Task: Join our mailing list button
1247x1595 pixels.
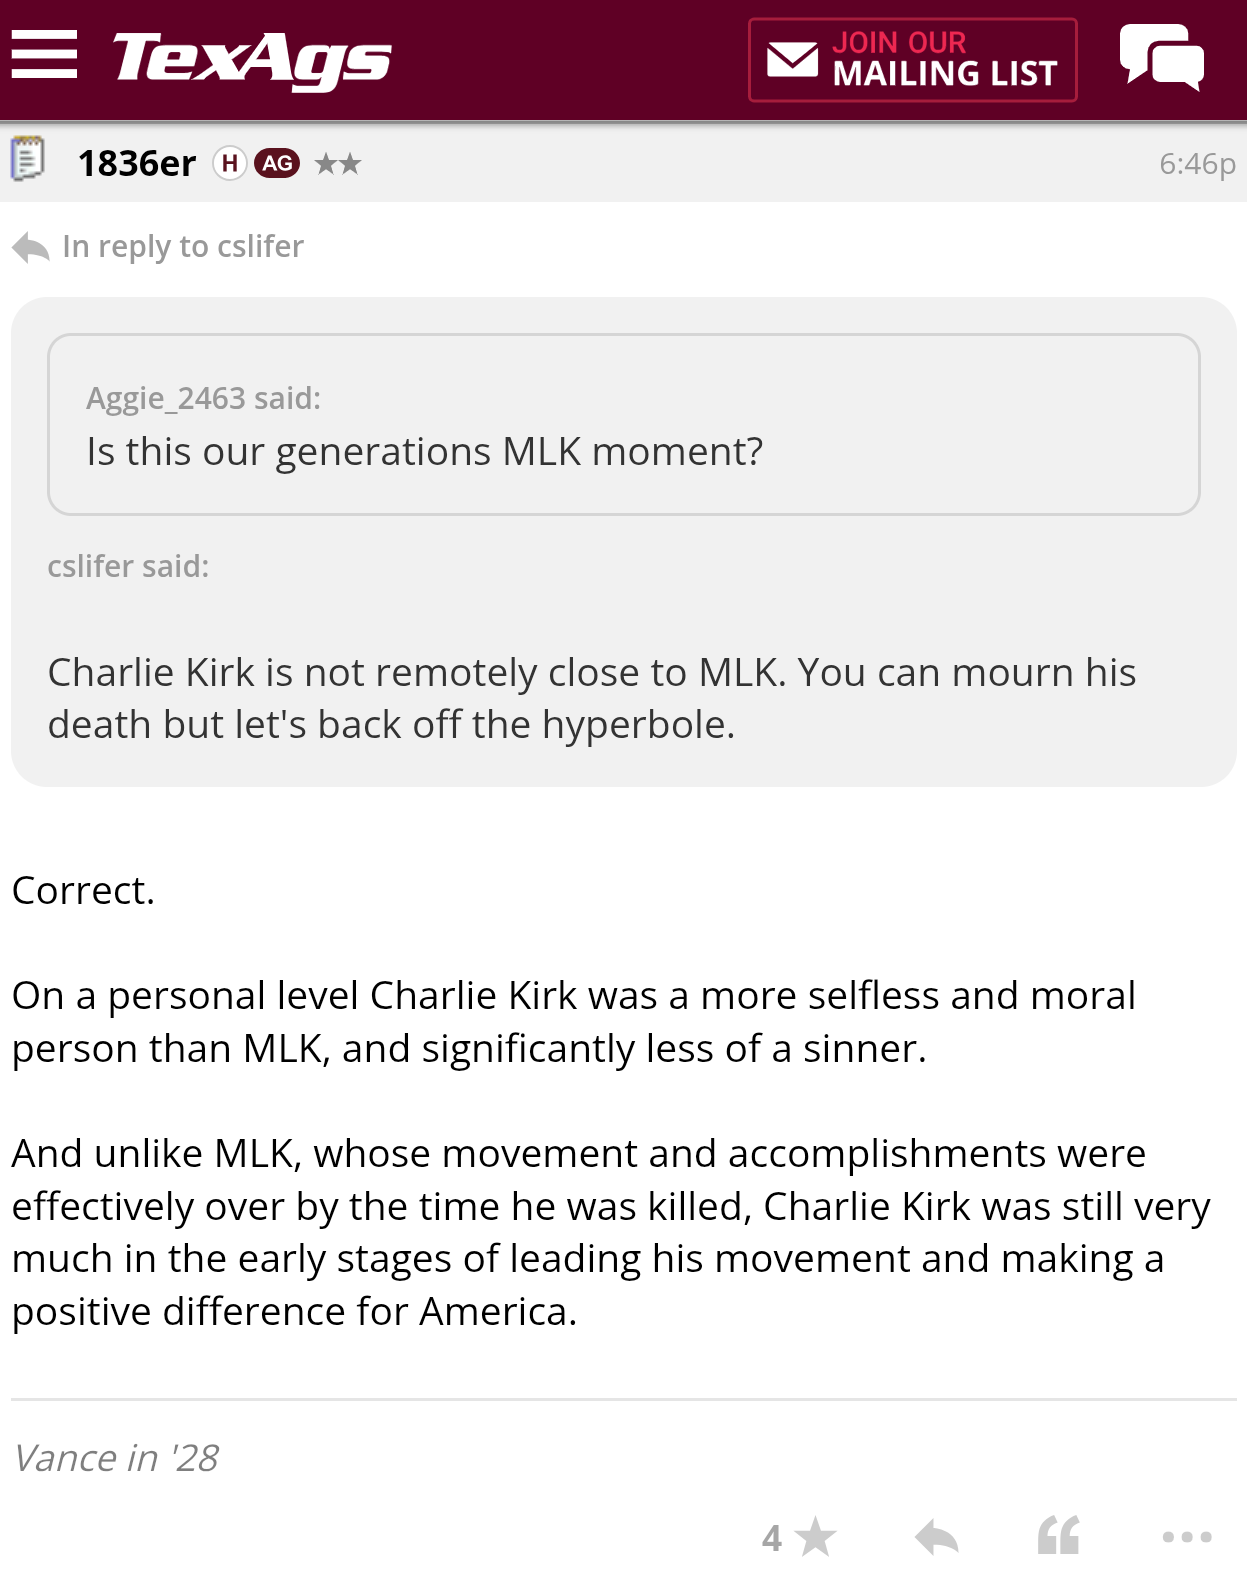Action: pyautogui.click(x=913, y=60)
